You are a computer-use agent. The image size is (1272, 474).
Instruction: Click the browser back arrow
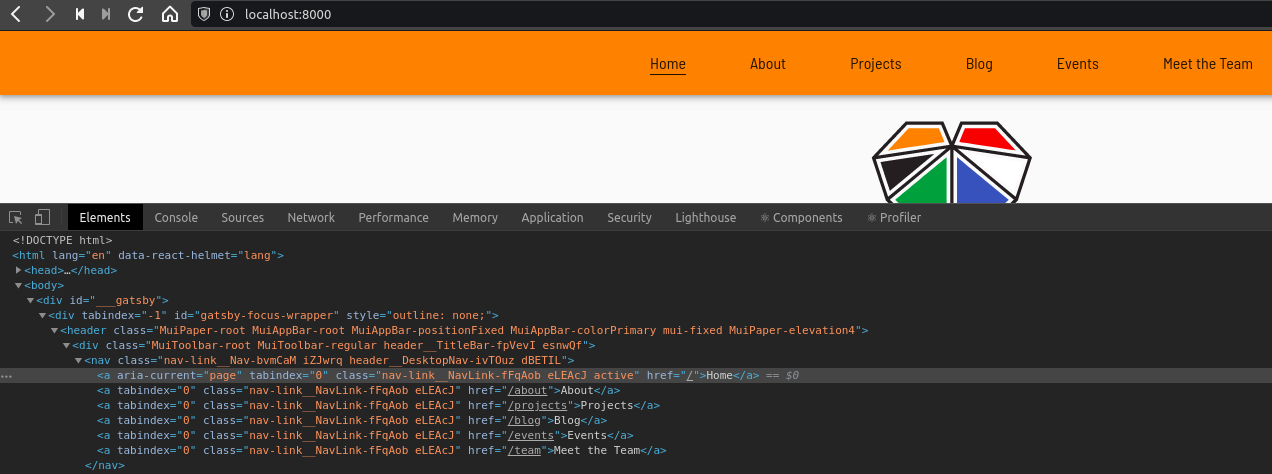(x=16, y=14)
